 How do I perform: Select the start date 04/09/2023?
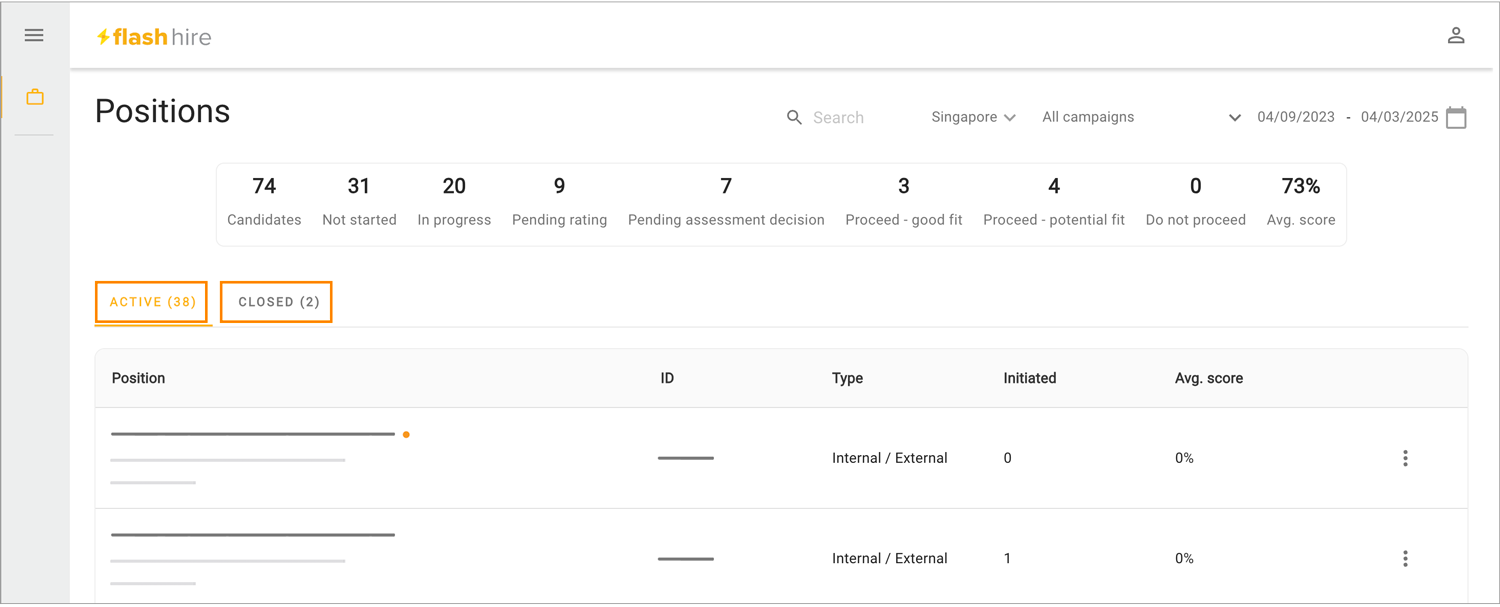[1296, 117]
